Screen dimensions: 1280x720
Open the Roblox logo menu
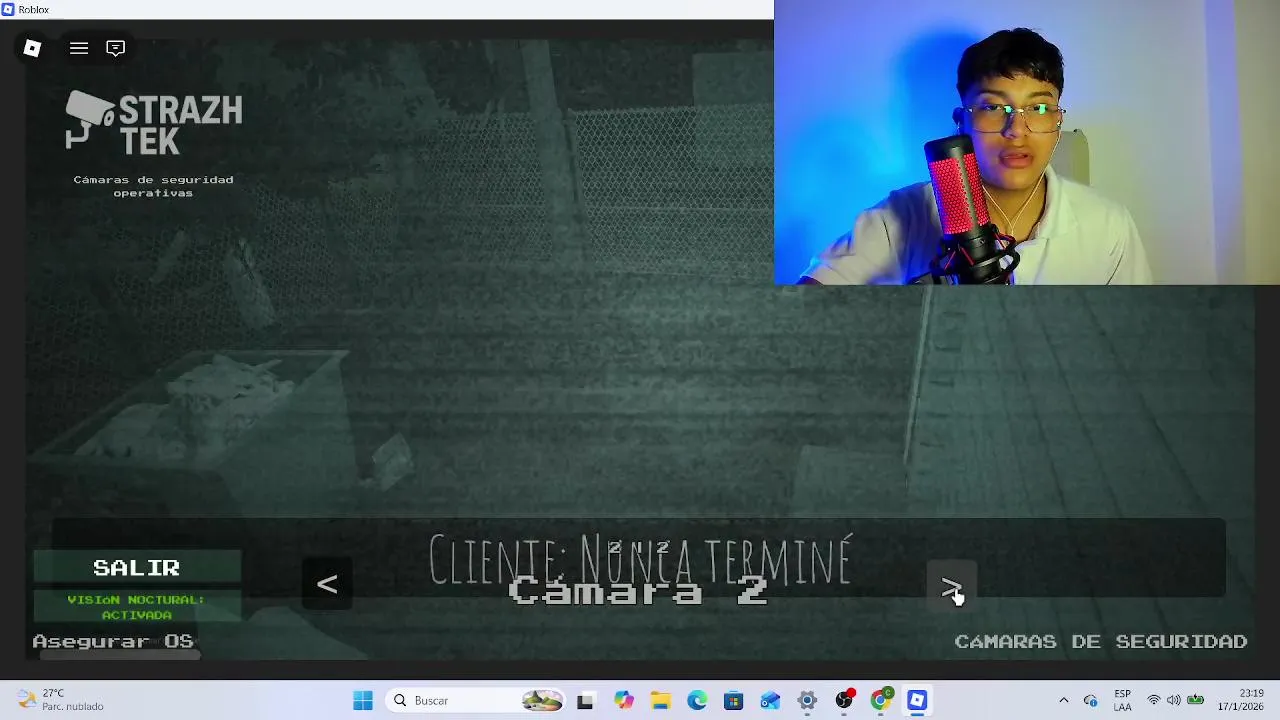[x=32, y=48]
